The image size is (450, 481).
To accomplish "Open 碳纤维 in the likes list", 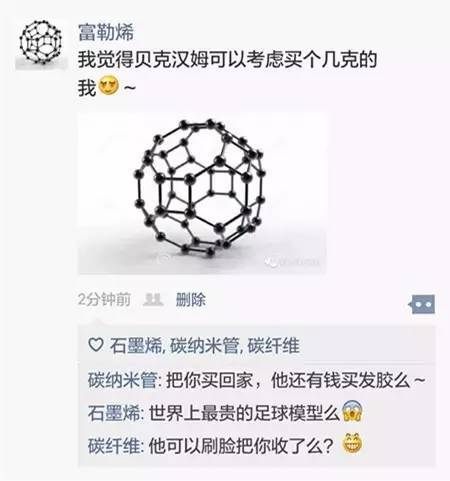I will [x=274, y=345].
